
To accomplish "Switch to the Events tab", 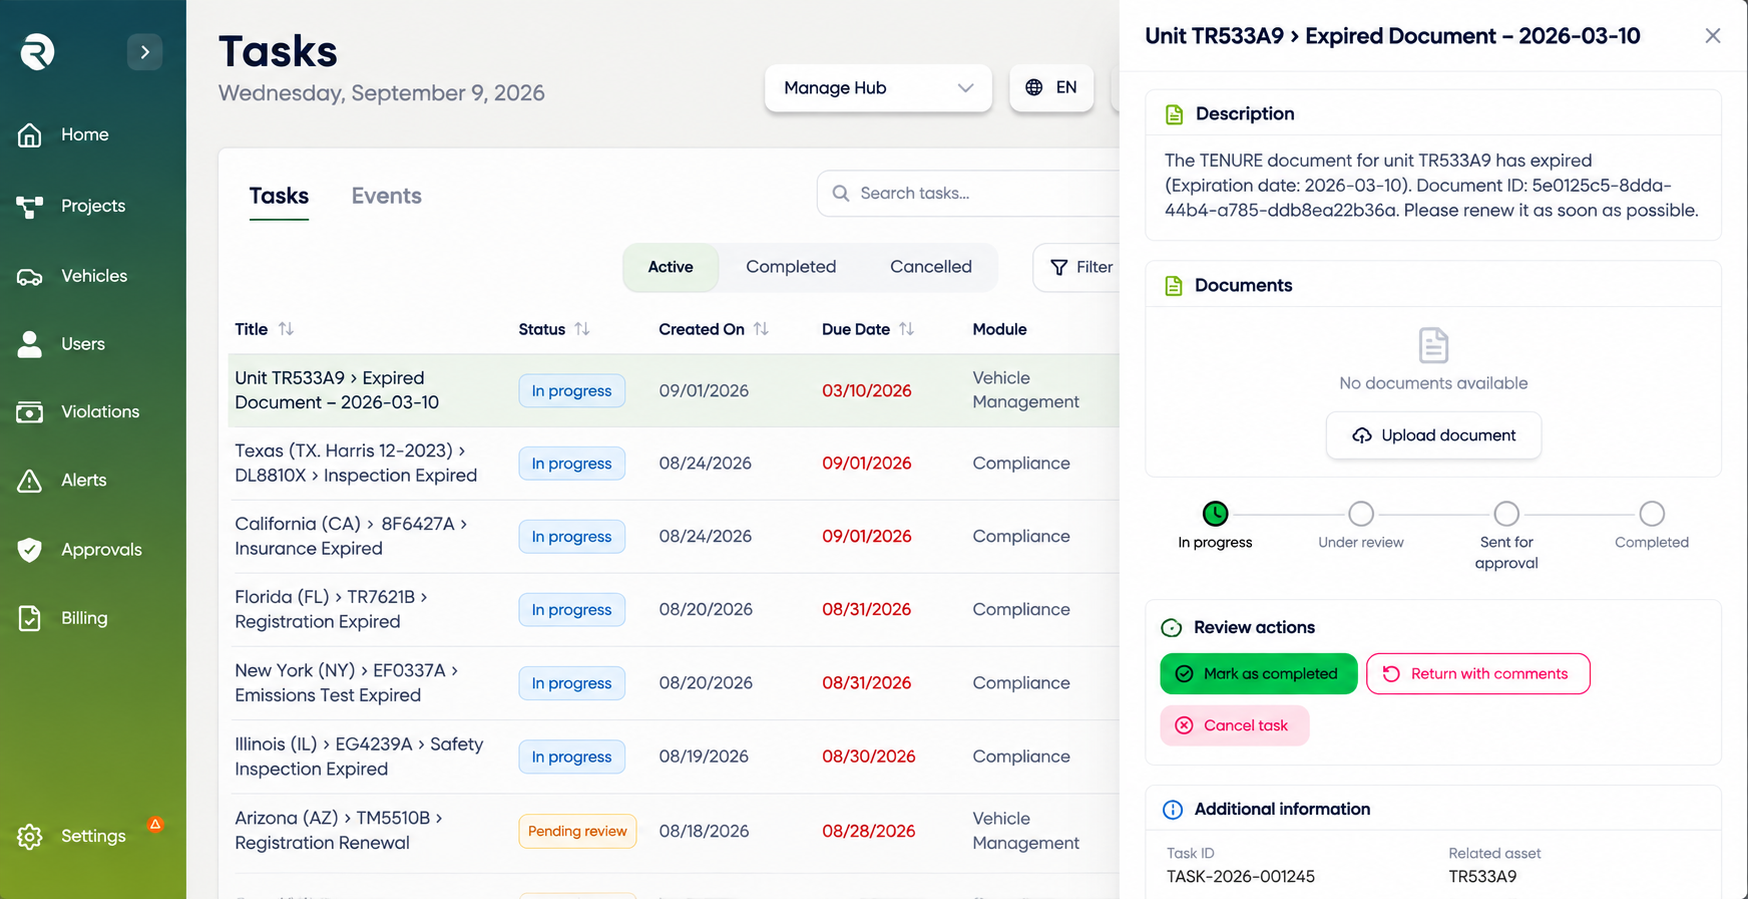I will (386, 196).
